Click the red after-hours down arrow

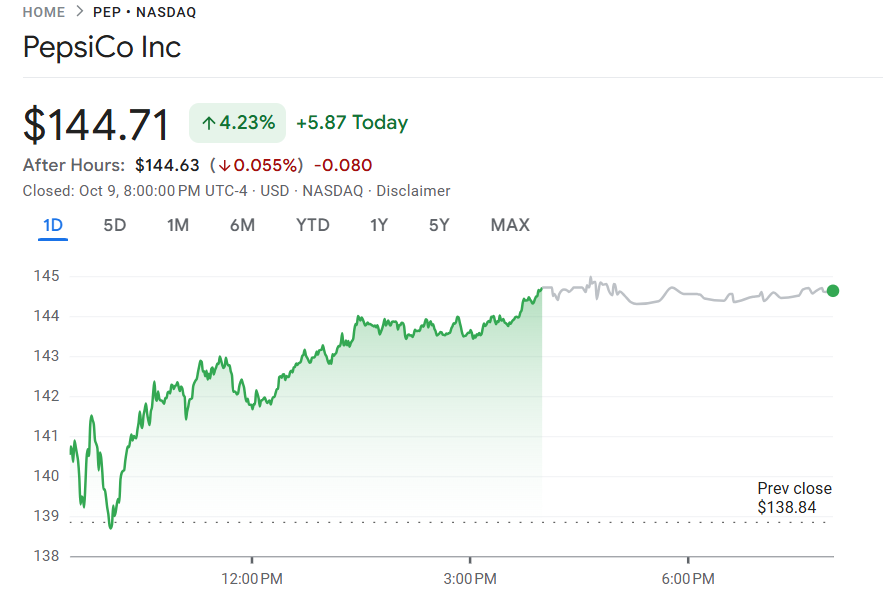point(225,166)
